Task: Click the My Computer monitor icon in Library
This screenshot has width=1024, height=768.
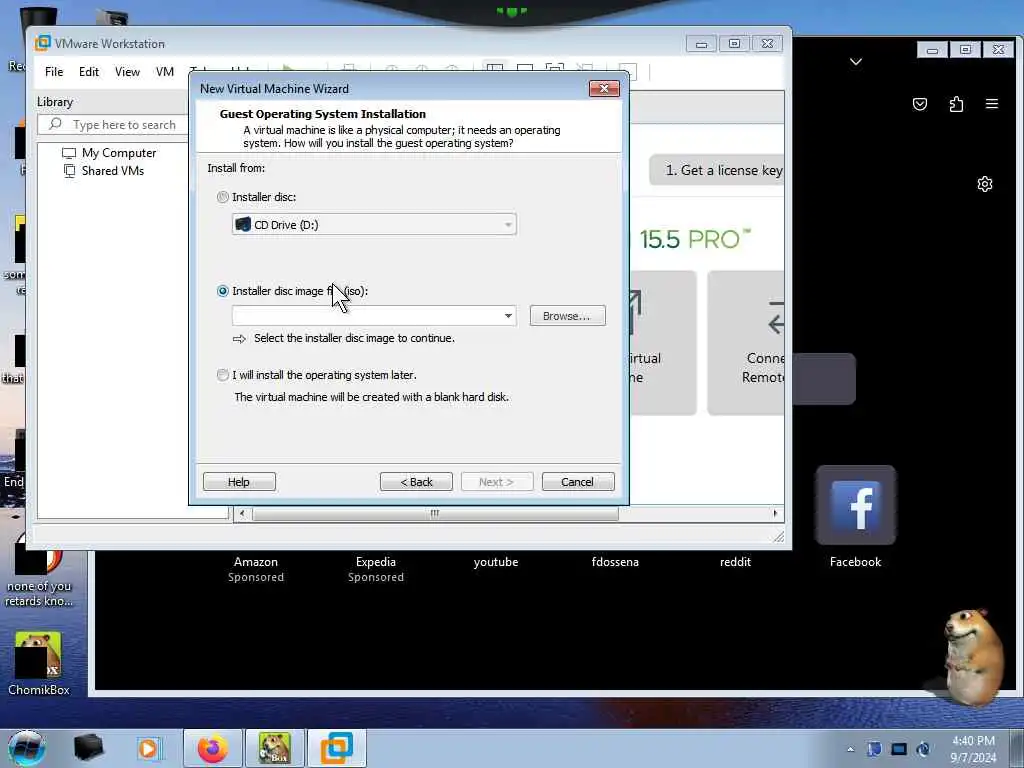Action: click(x=69, y=153)
